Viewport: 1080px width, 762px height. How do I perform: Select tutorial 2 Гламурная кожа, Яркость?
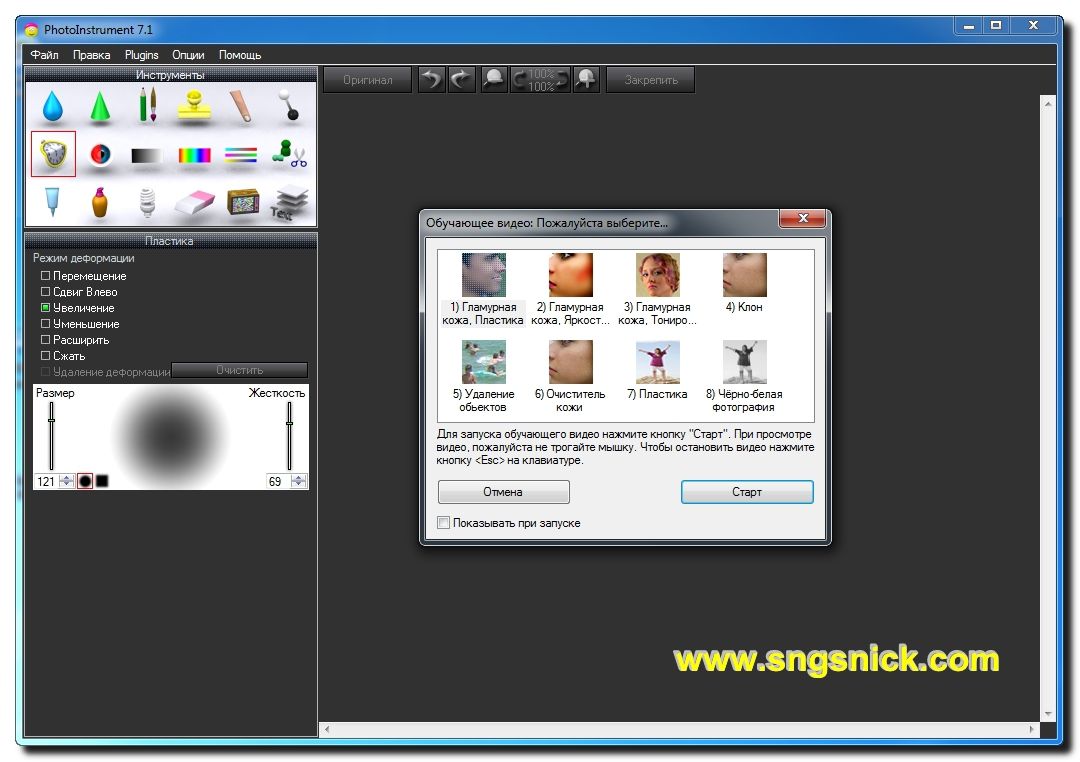pyautogui.click(x=570, y=290)
